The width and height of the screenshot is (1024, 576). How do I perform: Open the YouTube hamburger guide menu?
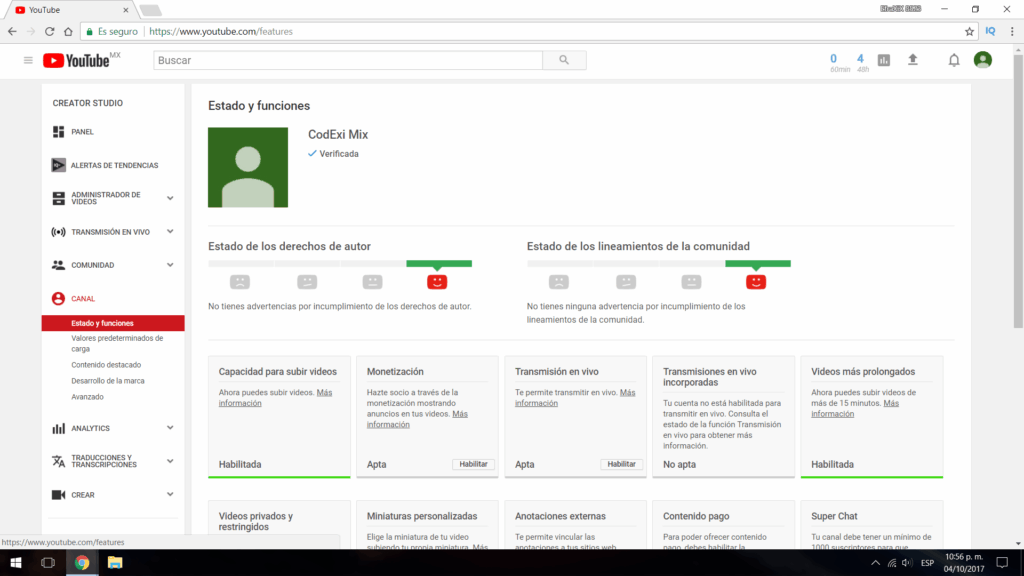coord(28,60)
